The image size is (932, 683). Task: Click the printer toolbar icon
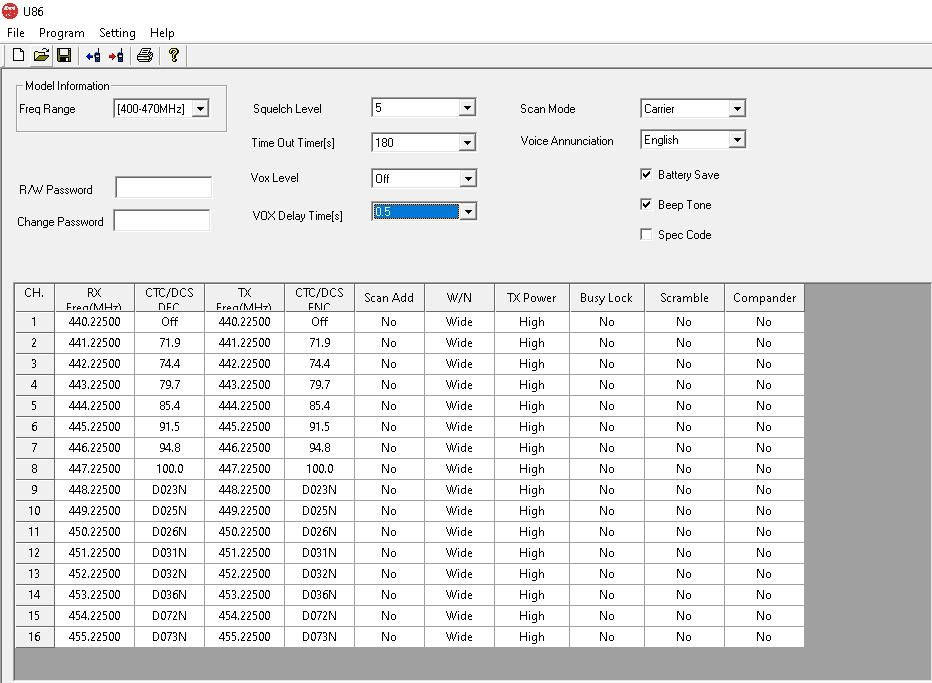pyautogui.click(x=145, y=55)
